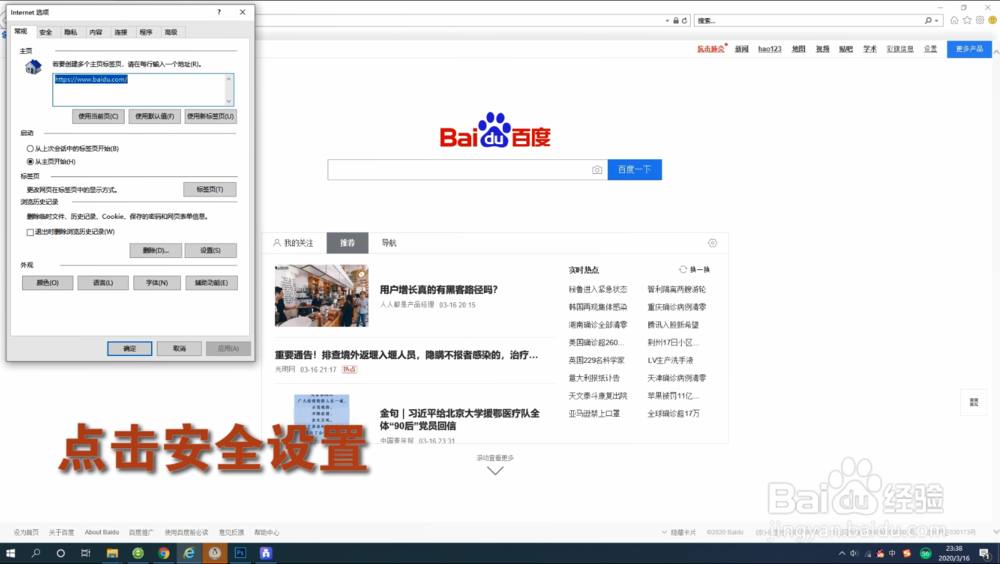This screenshot has width=1000, height=564.
Task: Click the help question mark in dialog title
Action: 219,12
